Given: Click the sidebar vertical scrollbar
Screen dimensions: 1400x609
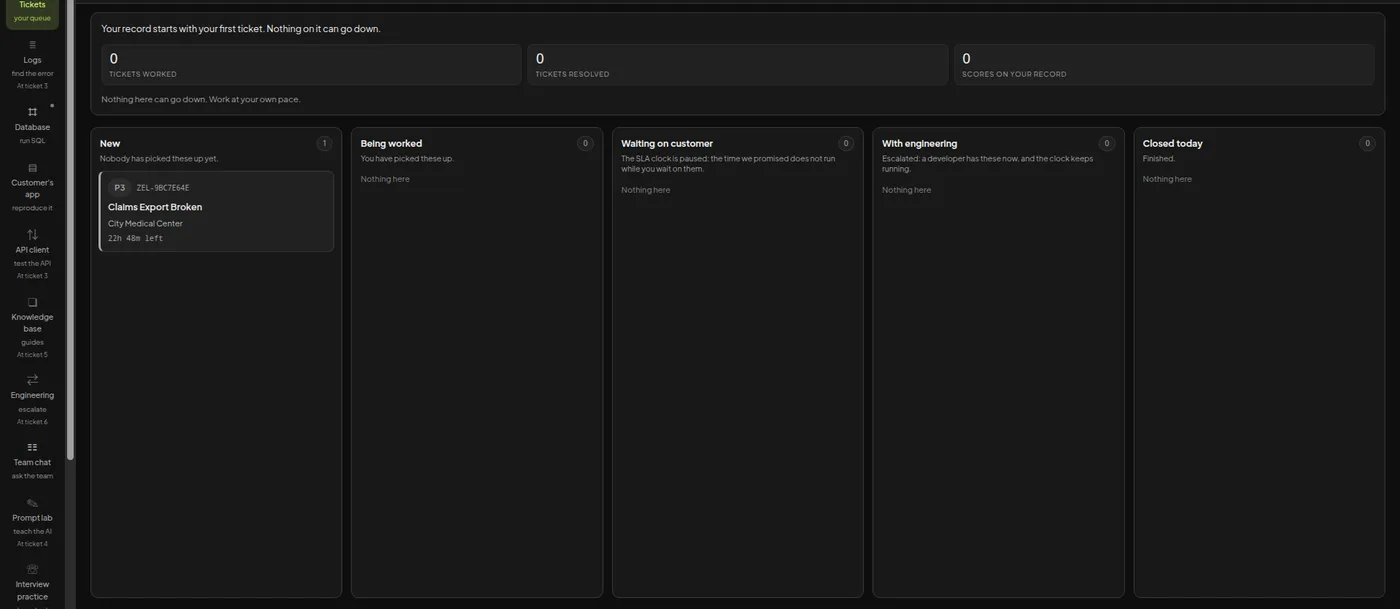Looking at the screenshot, I should click(70, 230).
